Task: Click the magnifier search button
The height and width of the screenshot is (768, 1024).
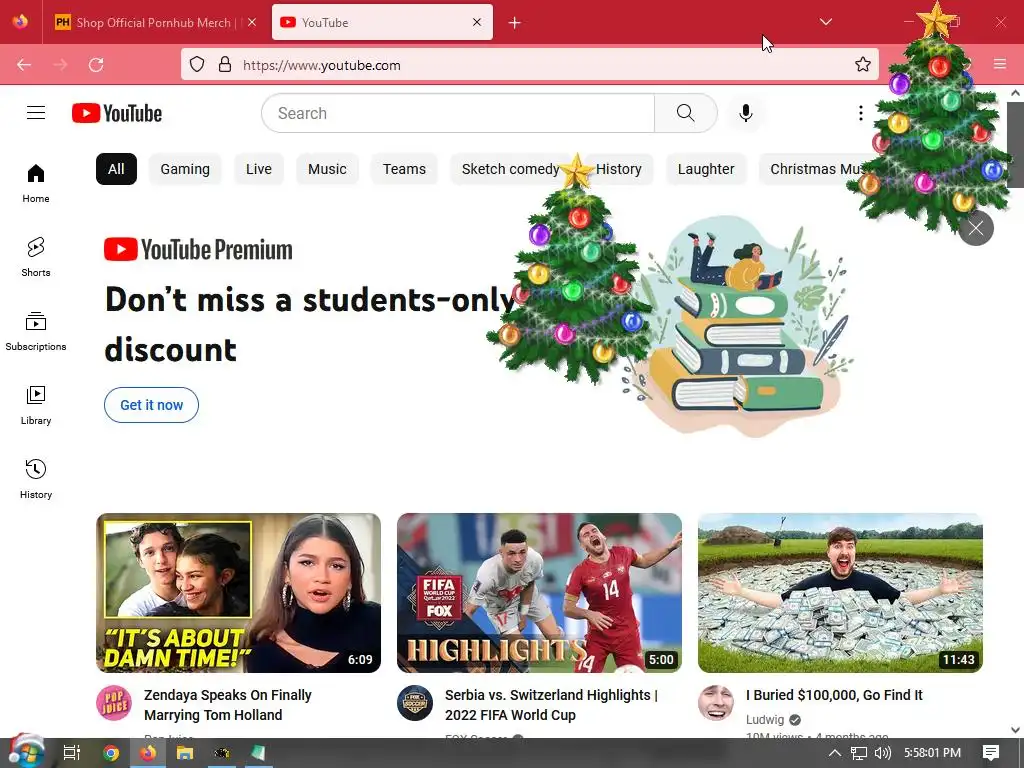Action: (x=686, y=113)
